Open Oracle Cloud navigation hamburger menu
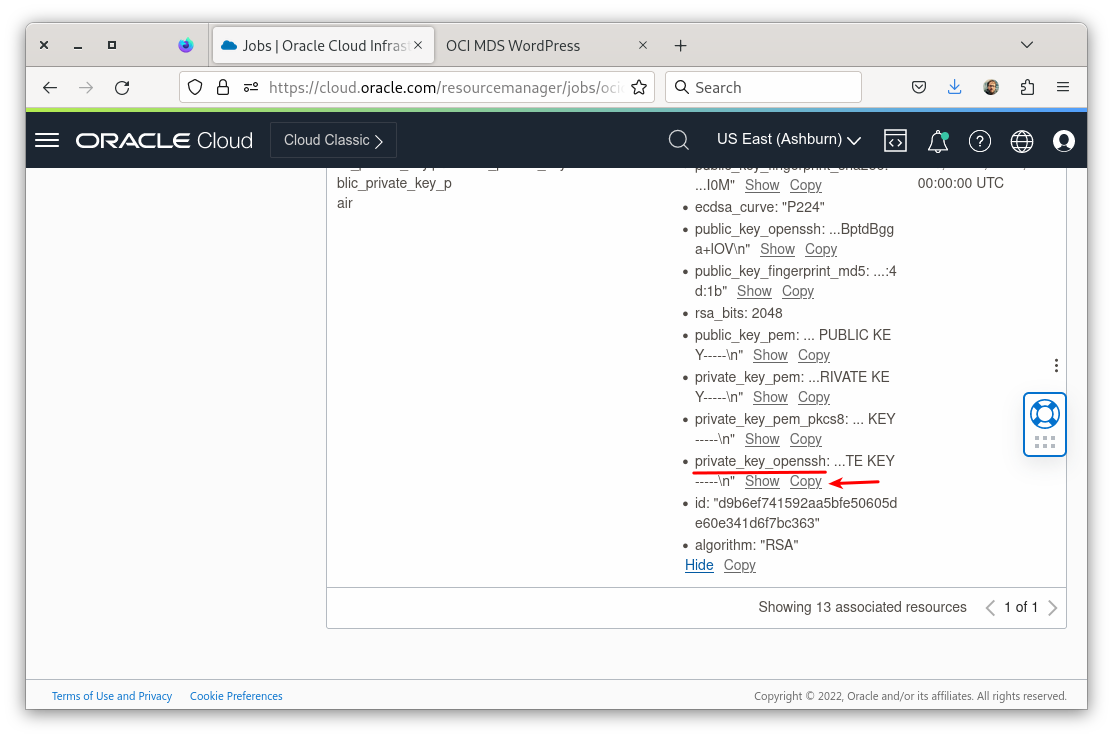1113x738 pixels. pyautogui.click(x=47, y=140)
